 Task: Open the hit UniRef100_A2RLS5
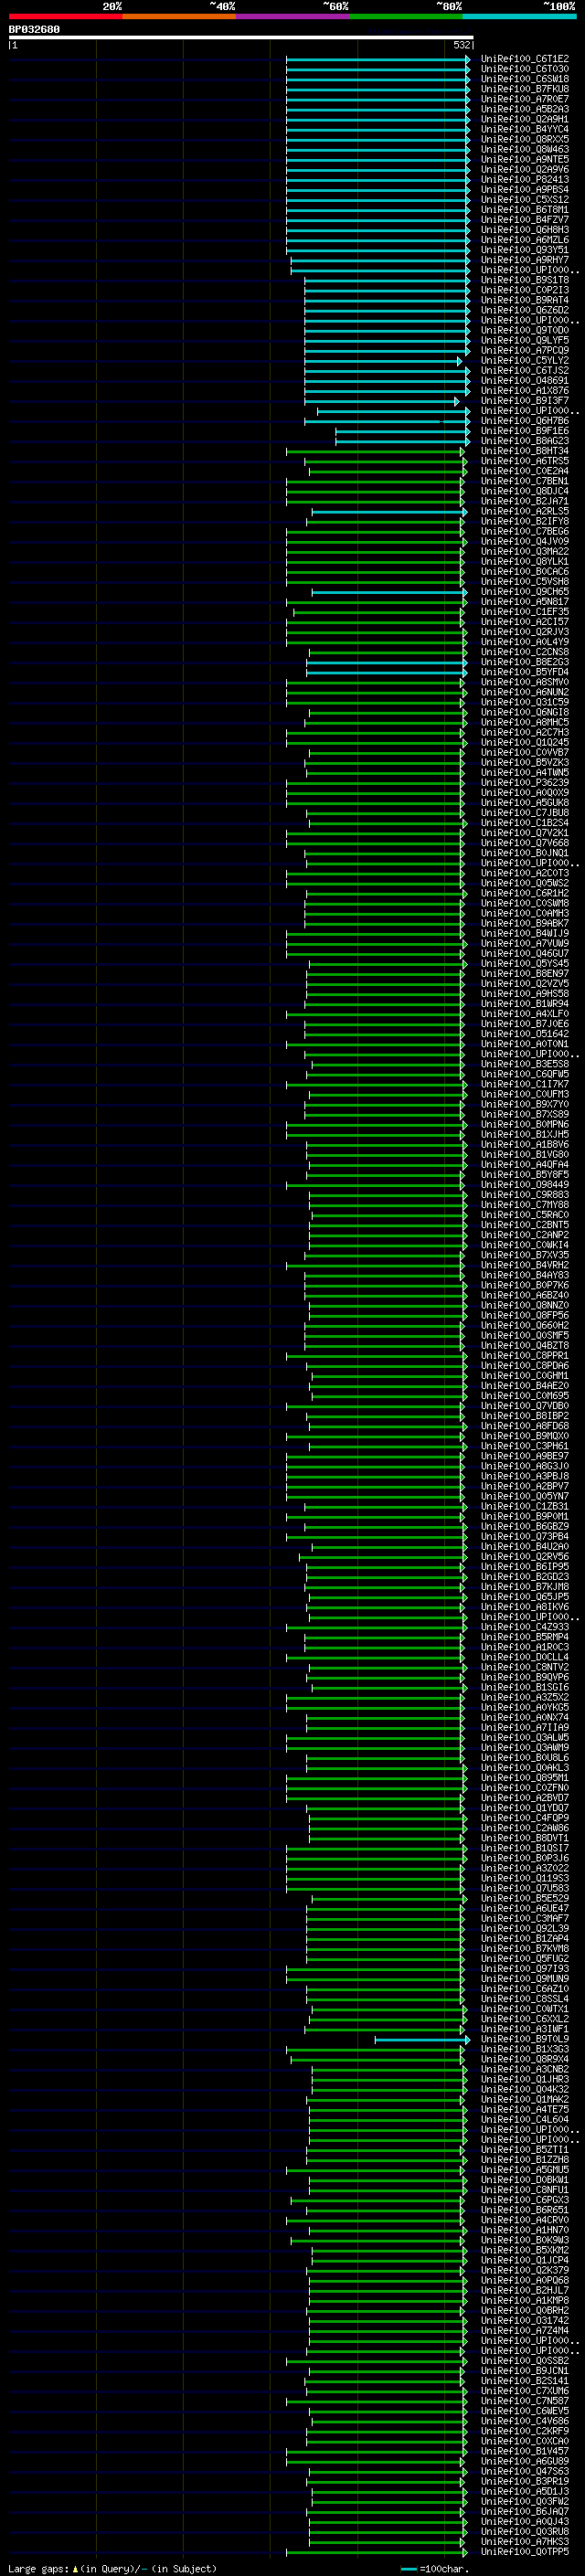pos(524,512)
